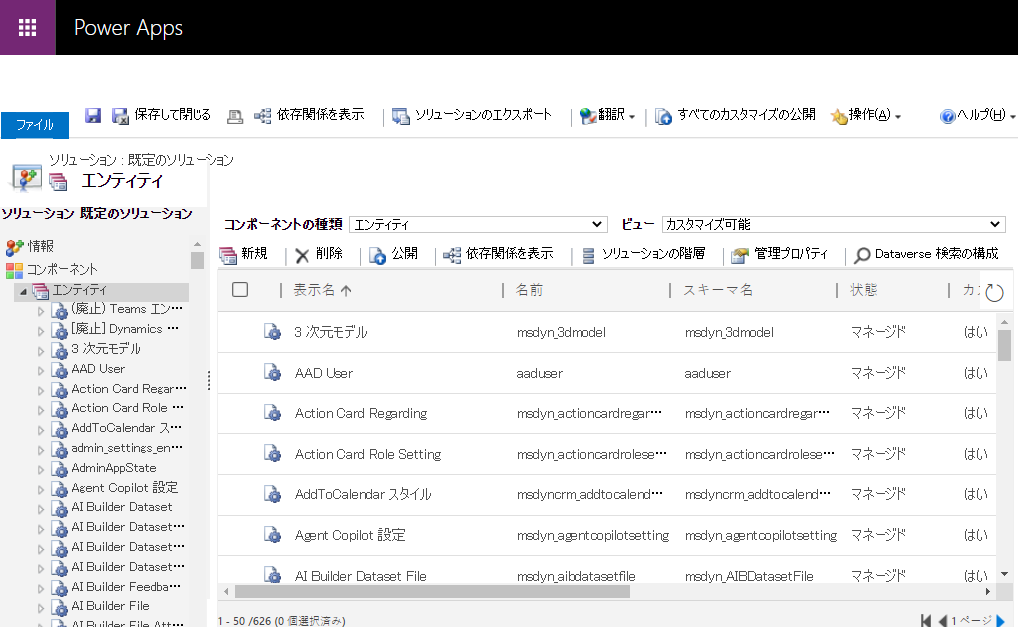Click the ヘルプ help icon
1018x627 pixels.
coord(946,115)
